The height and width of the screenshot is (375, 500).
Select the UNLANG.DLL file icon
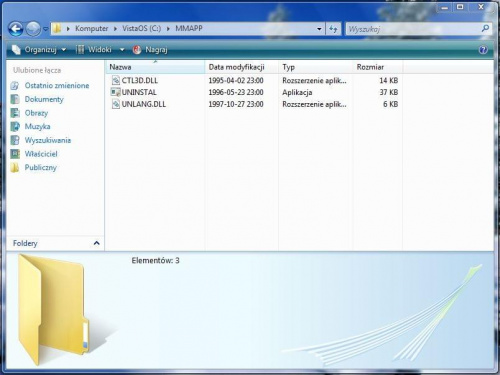[x=115, y=104]
